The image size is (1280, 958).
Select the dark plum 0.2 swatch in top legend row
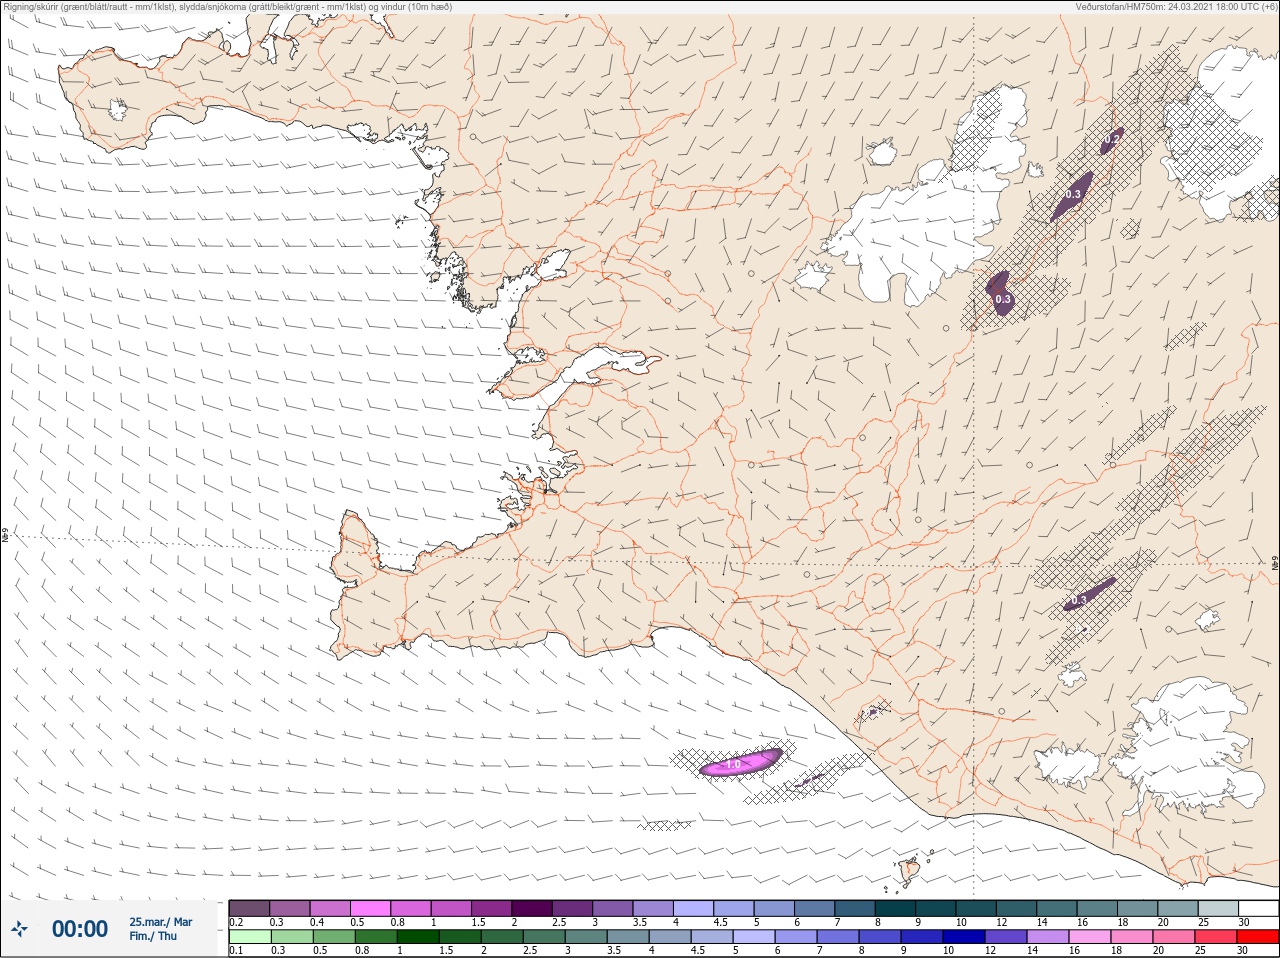249,908
